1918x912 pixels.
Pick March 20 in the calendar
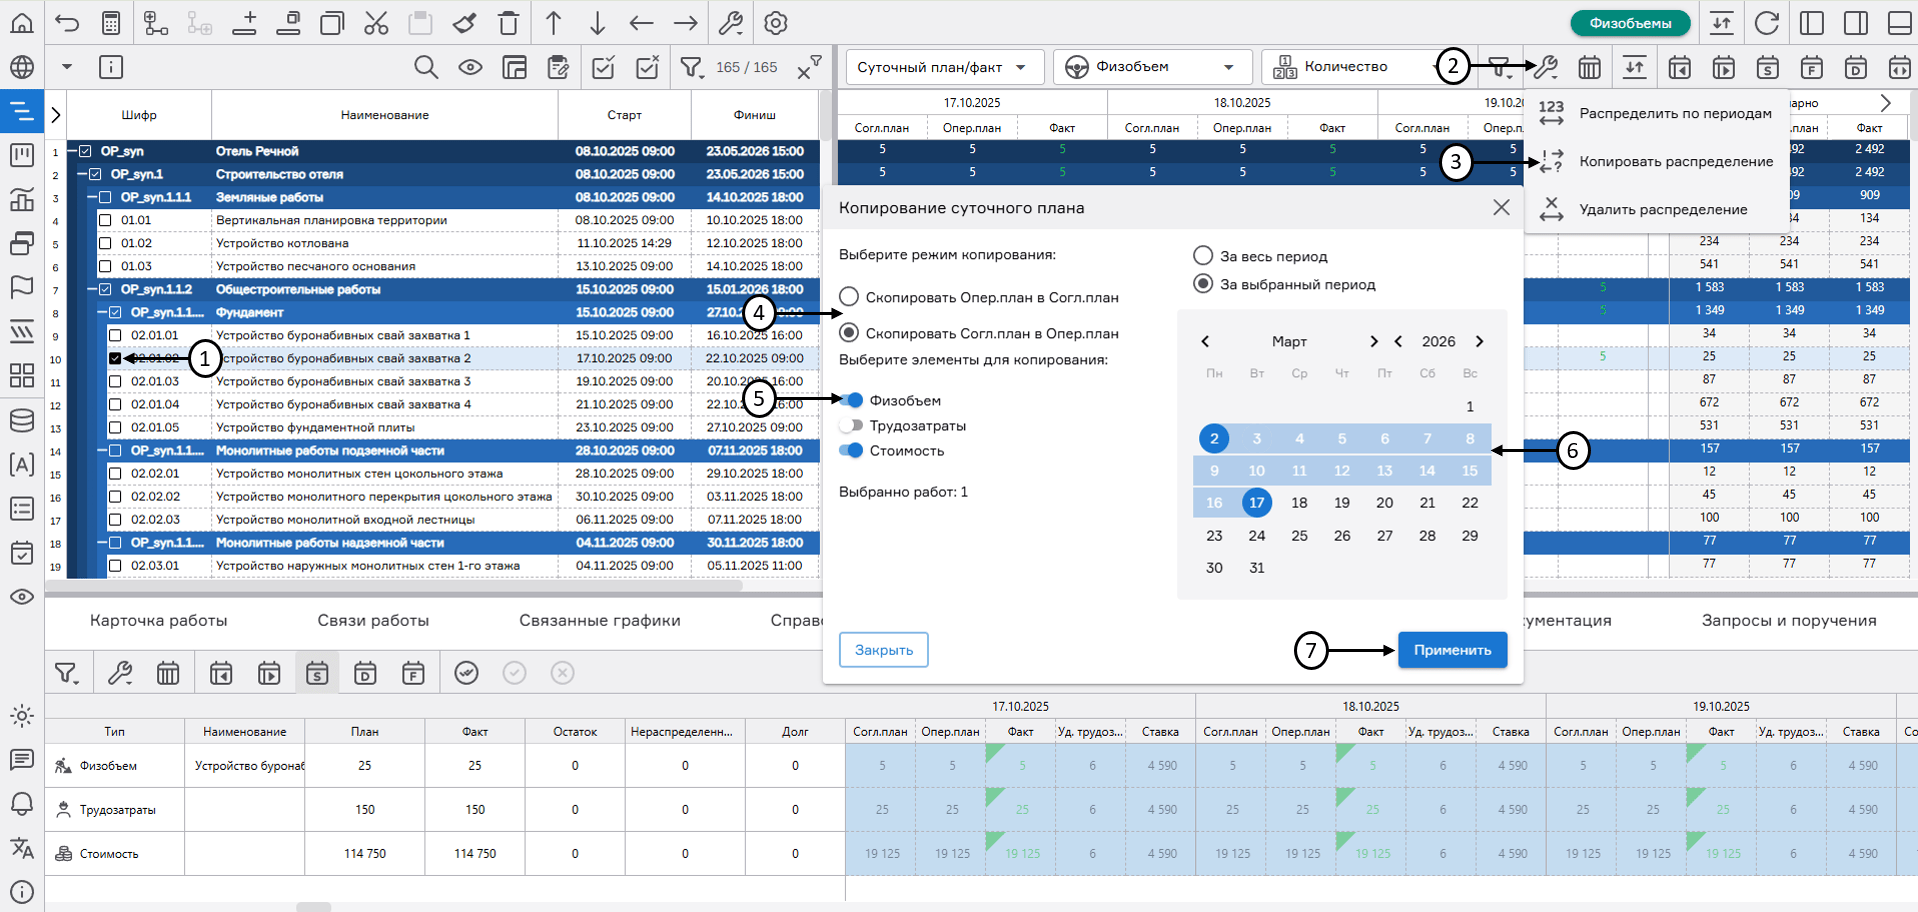coord(1384,503)
